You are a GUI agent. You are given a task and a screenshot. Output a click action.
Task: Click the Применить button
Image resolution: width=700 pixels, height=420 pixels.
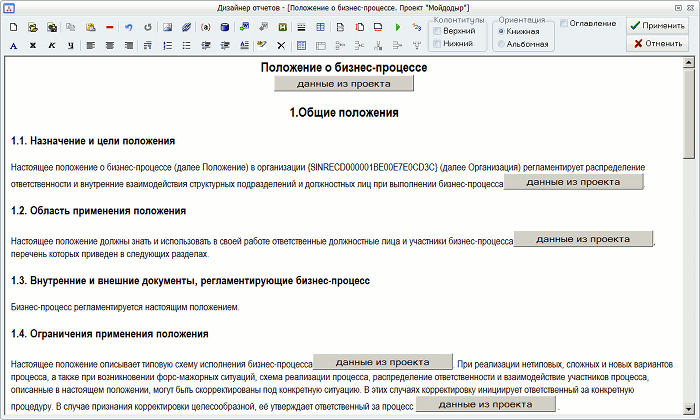pyautogui.click(x=657, y=26)
